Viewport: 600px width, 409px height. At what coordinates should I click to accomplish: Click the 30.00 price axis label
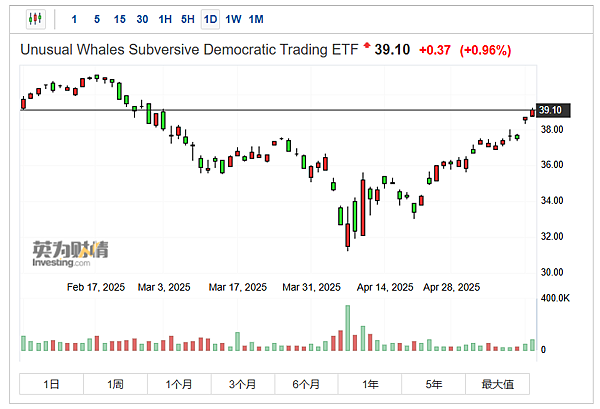(552, 272)
